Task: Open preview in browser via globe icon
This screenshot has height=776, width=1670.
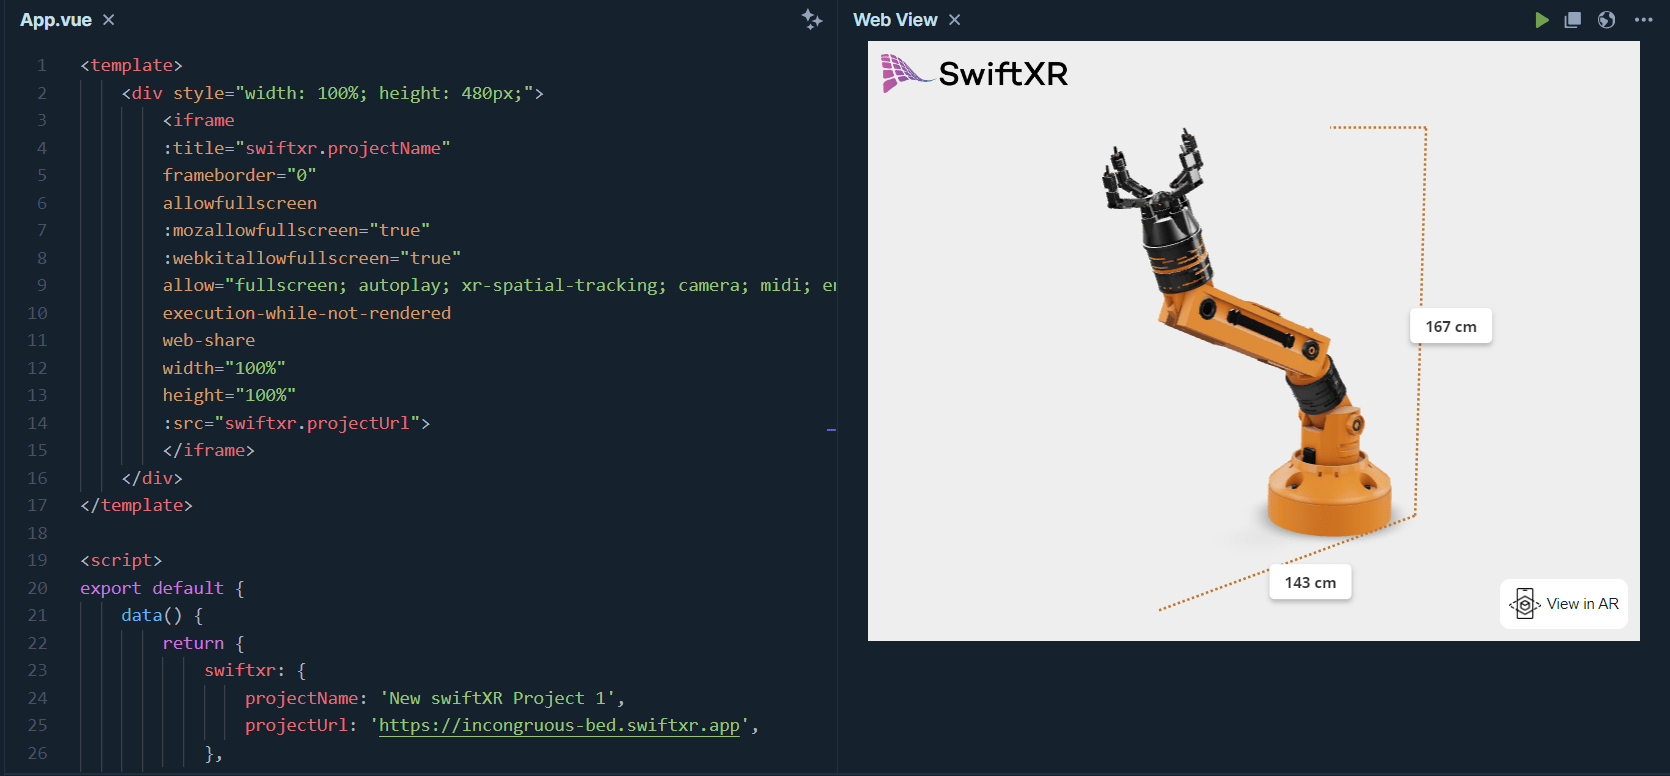Action: pos(1606,20)
